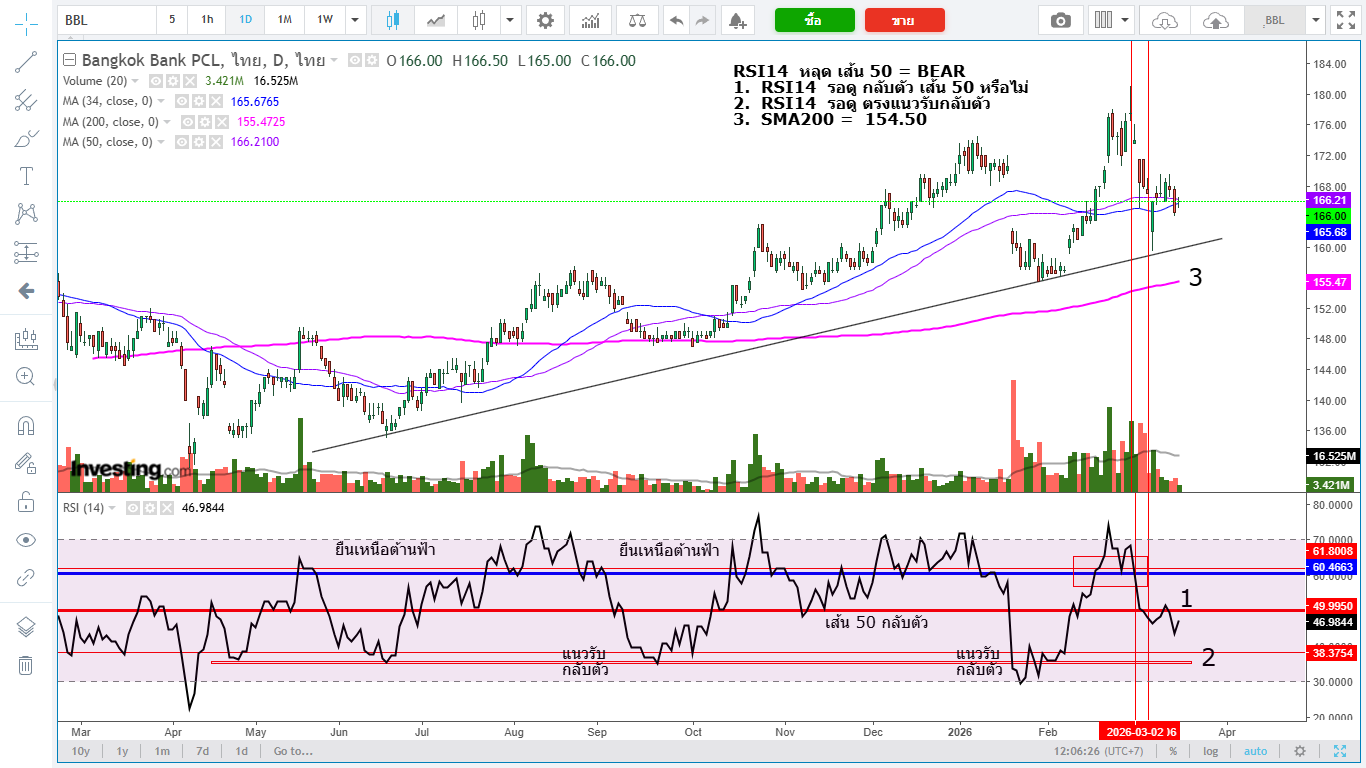Open chart properties gear in top toolbar
The height and width of the screenshot is (768, 1366).
(545, 19)
